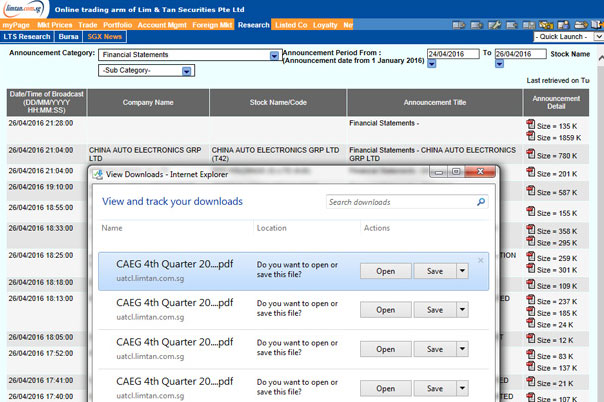Sort downloads by Name column

[x=112, y=228]
